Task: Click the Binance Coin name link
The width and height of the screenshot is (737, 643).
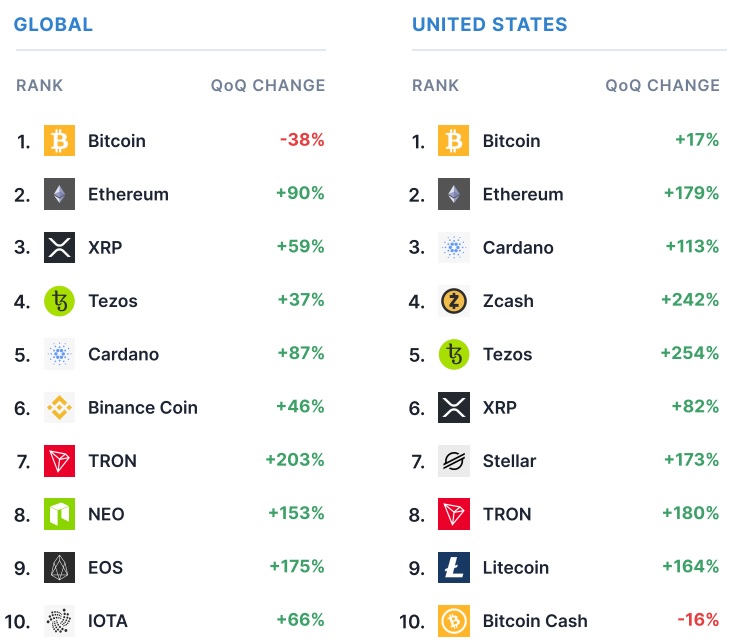Action: [x=143, y=407]
